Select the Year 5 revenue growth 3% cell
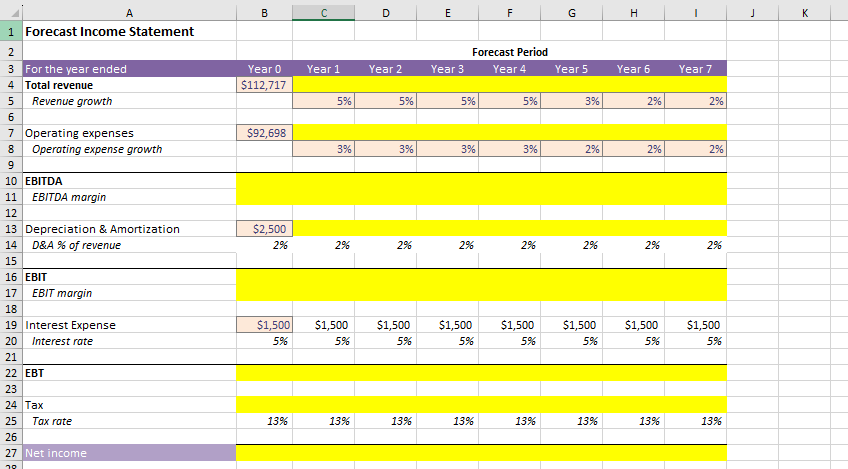 pyautogui.click(x=572, y=101)
